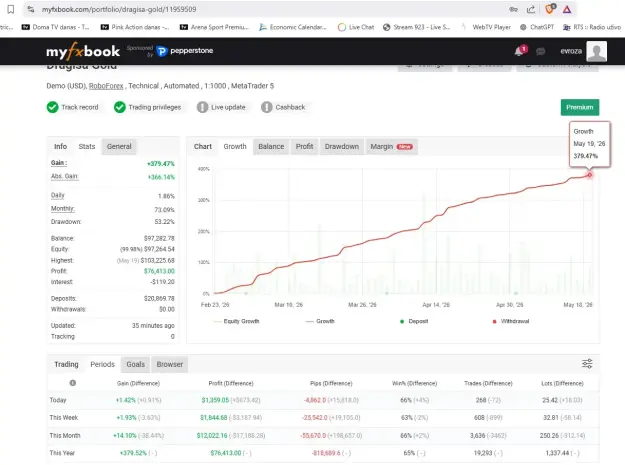Click Cashback exclamation icon
The width and height of the screenshot is (625, 465).
point(267,107)
